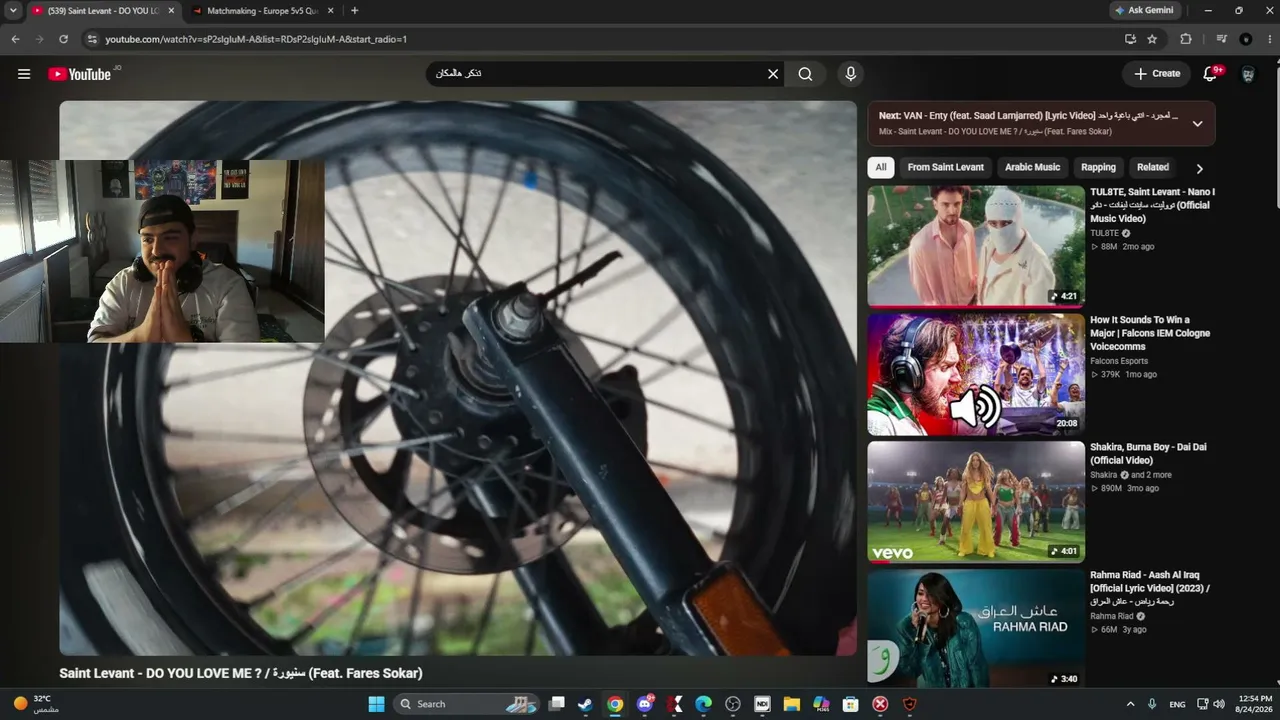Open the 'How It Sounds To Win a Major' title
Screen dimensions: 1280x720
point(1150,334)
